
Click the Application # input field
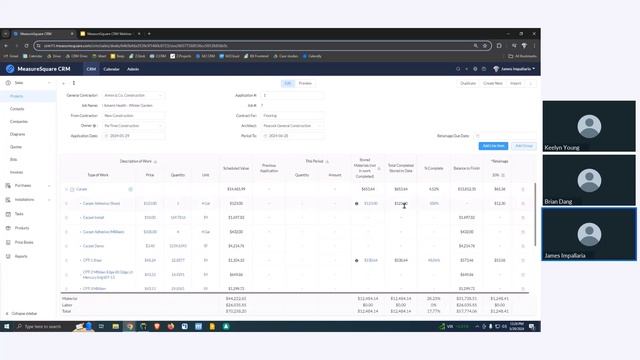click(292, 96)
